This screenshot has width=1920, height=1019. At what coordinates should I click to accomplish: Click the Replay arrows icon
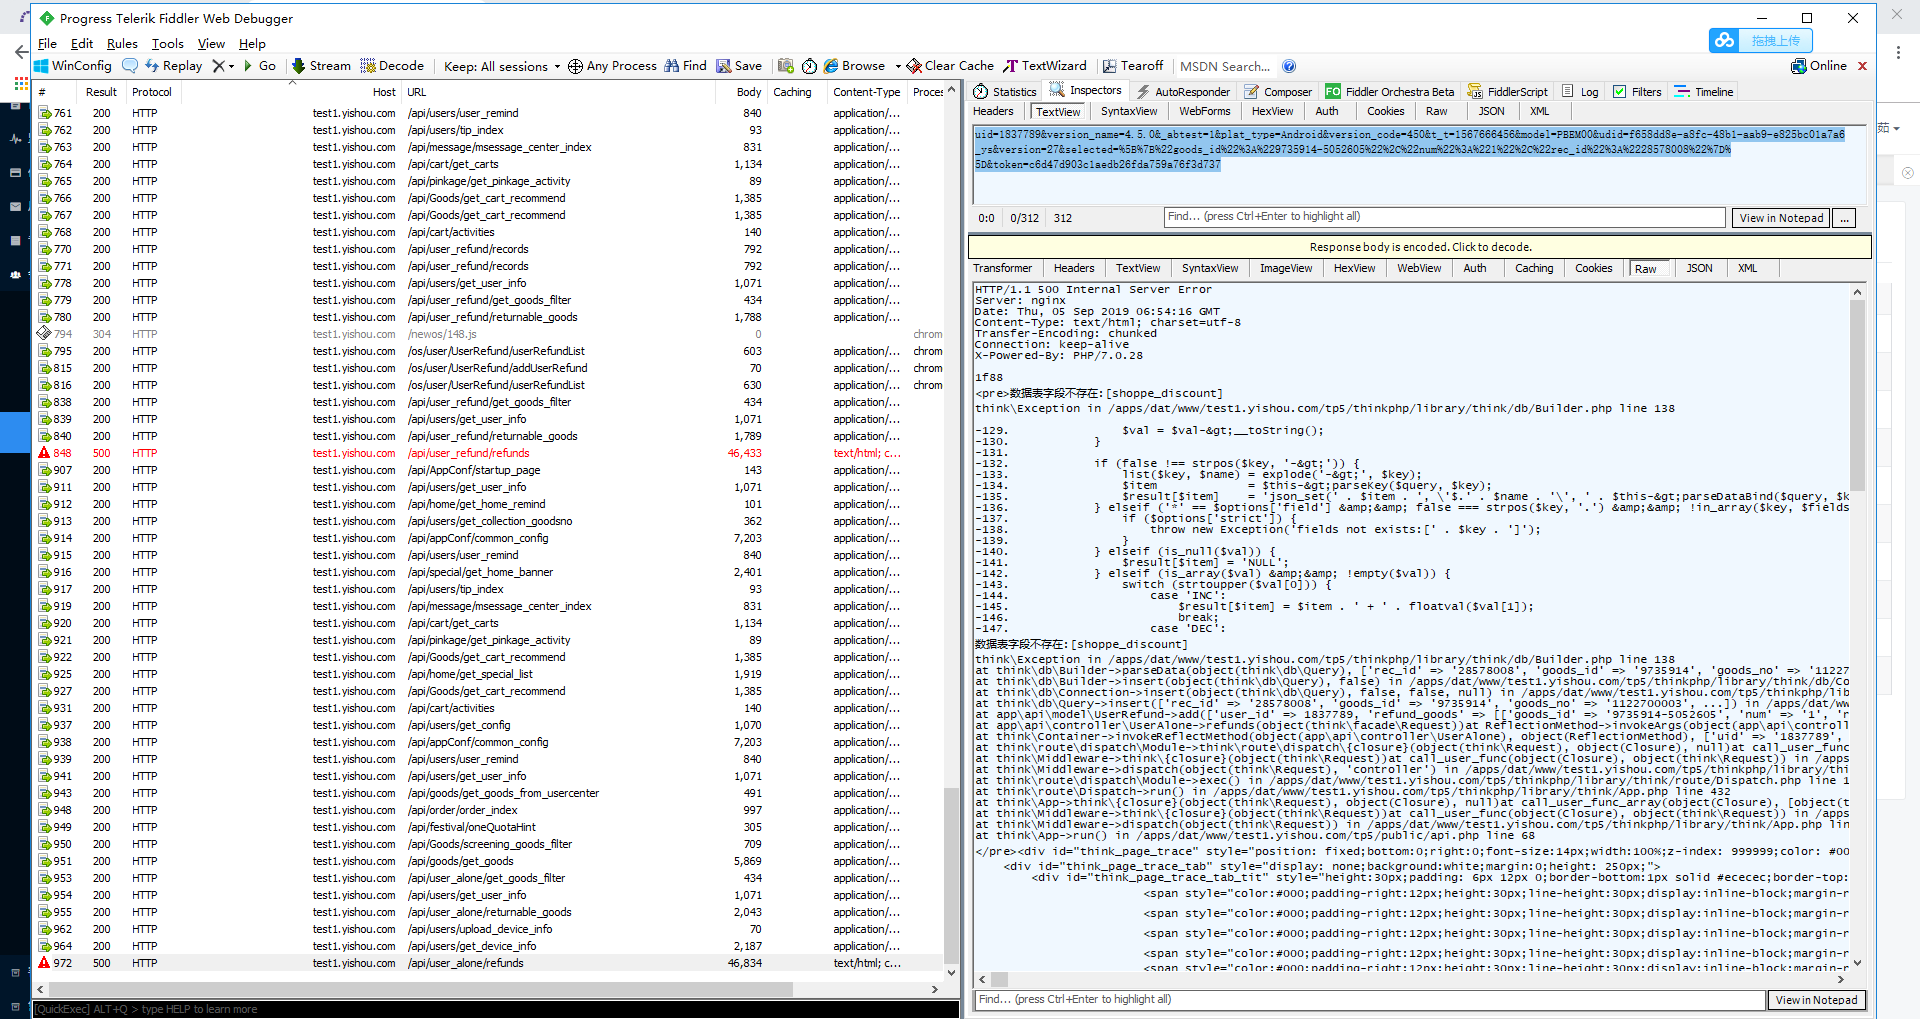152,66
